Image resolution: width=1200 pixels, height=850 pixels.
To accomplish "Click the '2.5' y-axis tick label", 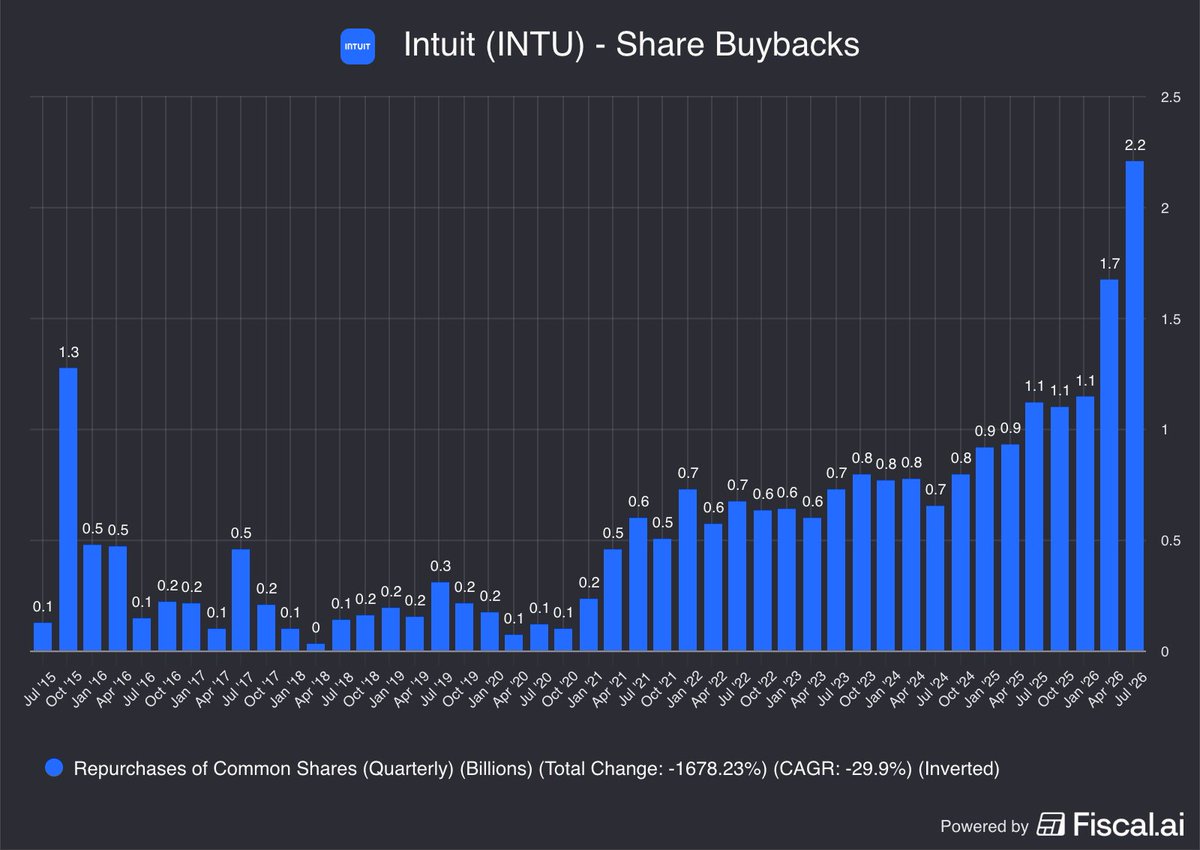I will 1170,97.
